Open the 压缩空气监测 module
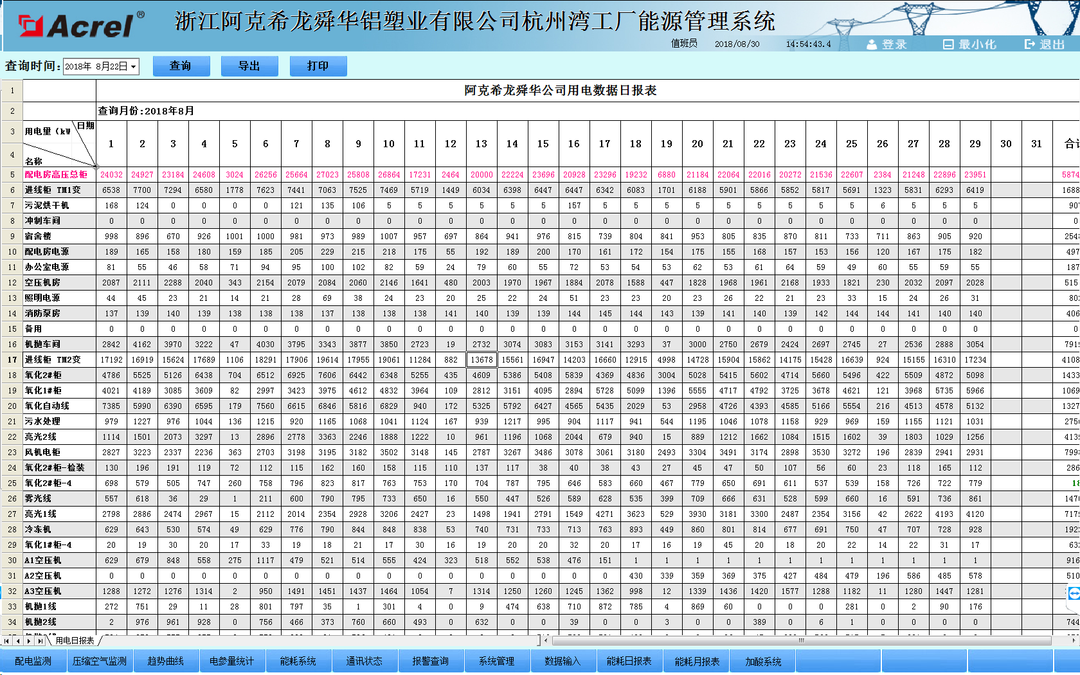 (101, 659)
